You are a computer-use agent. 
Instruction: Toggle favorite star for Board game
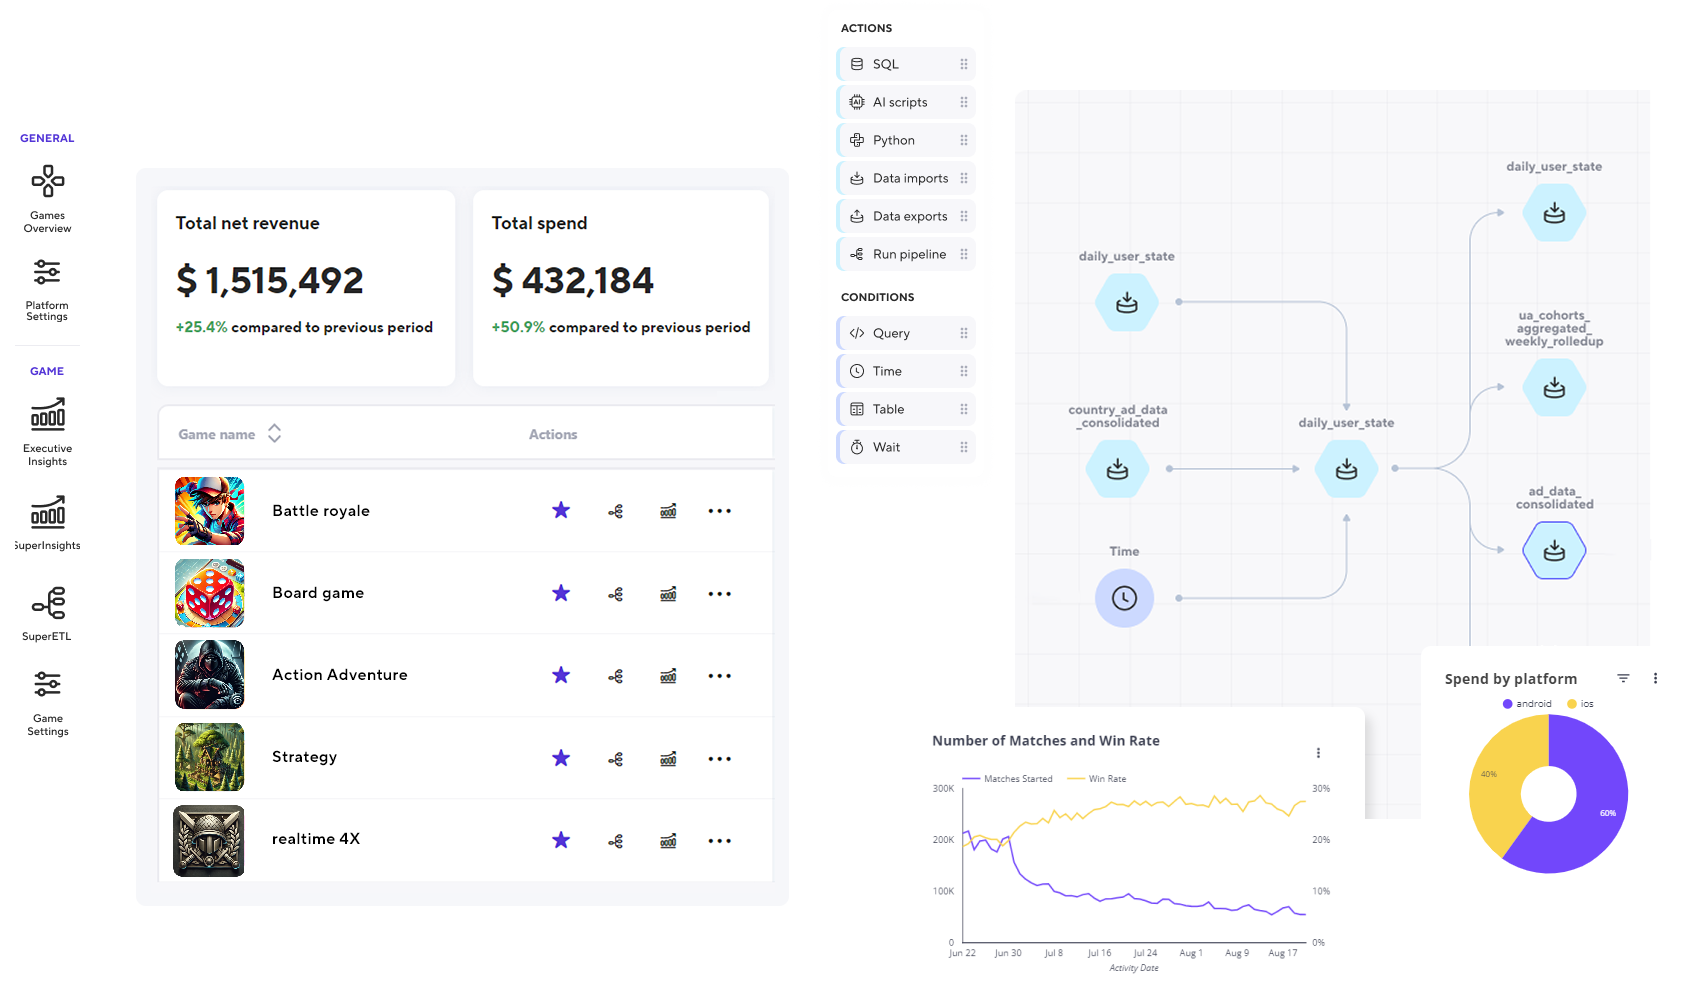point(561,594)
